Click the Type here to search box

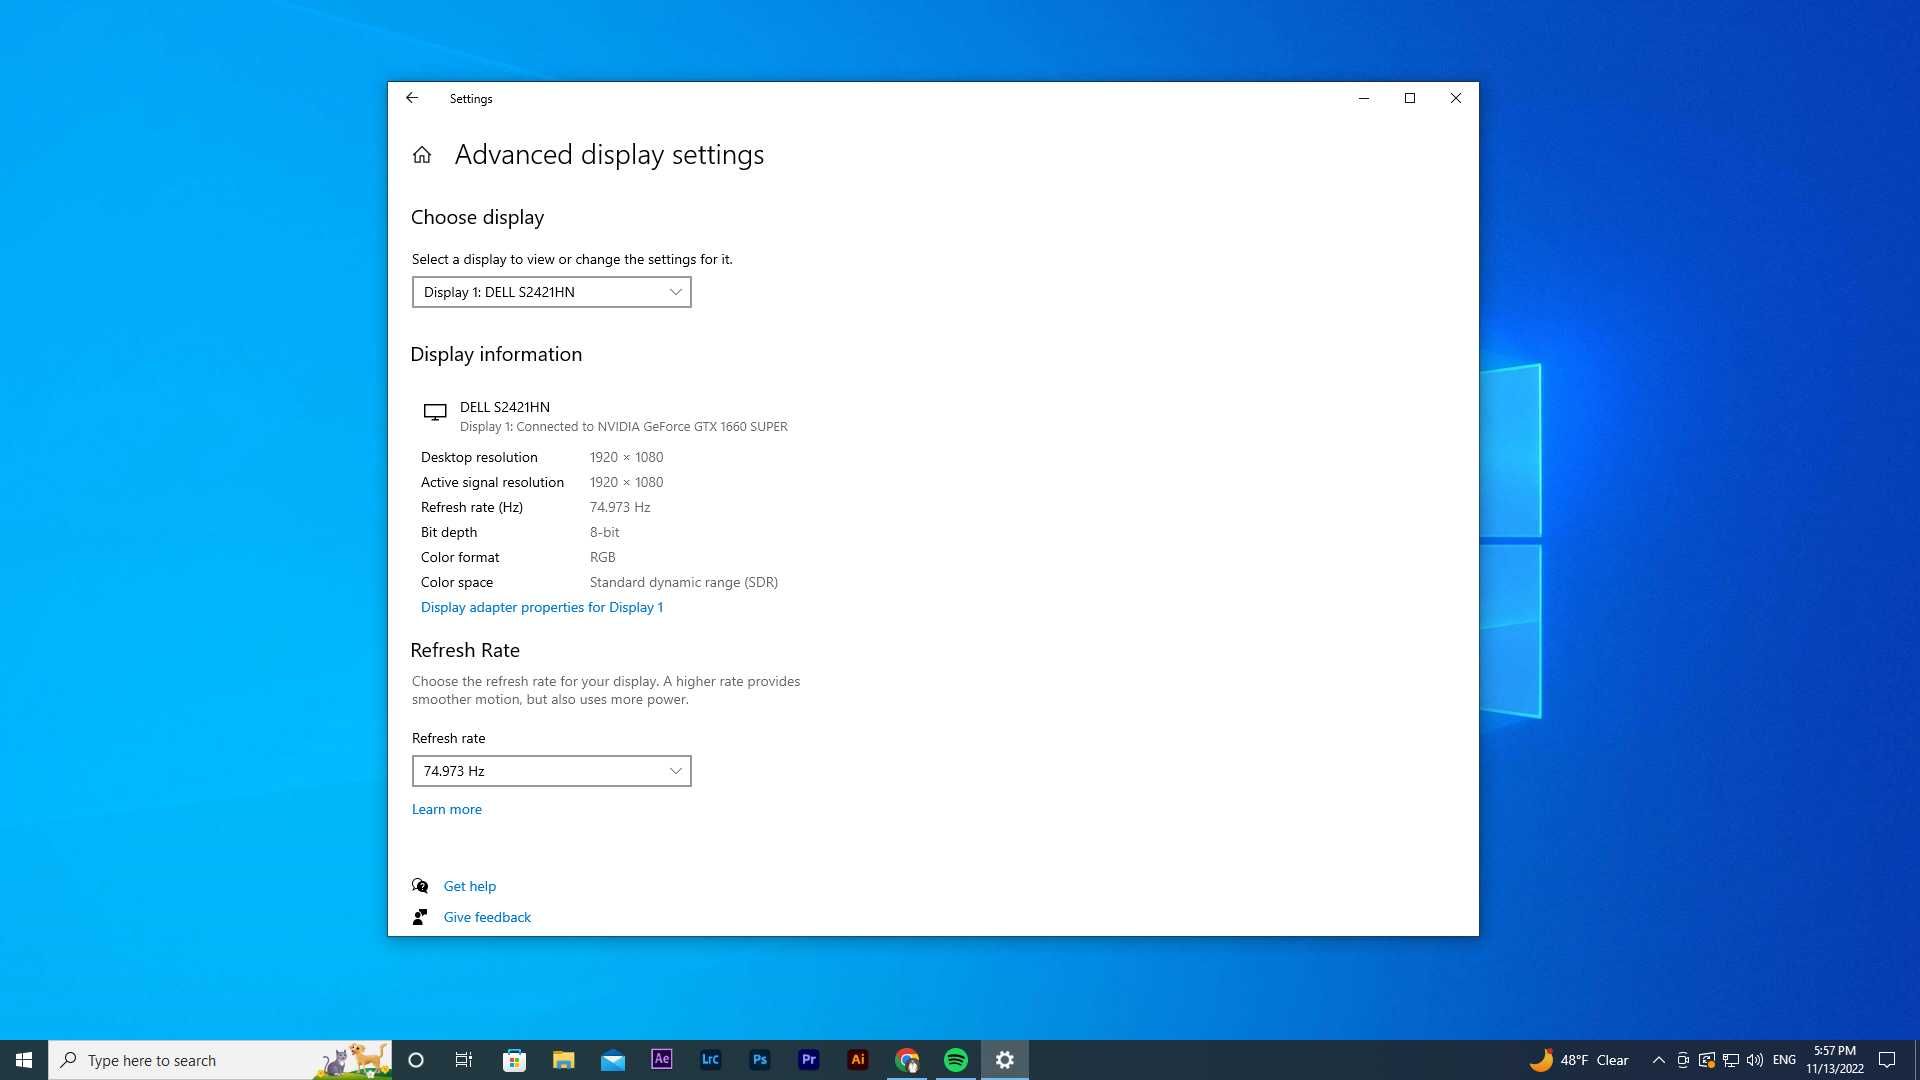click(x=220, y=1060)
